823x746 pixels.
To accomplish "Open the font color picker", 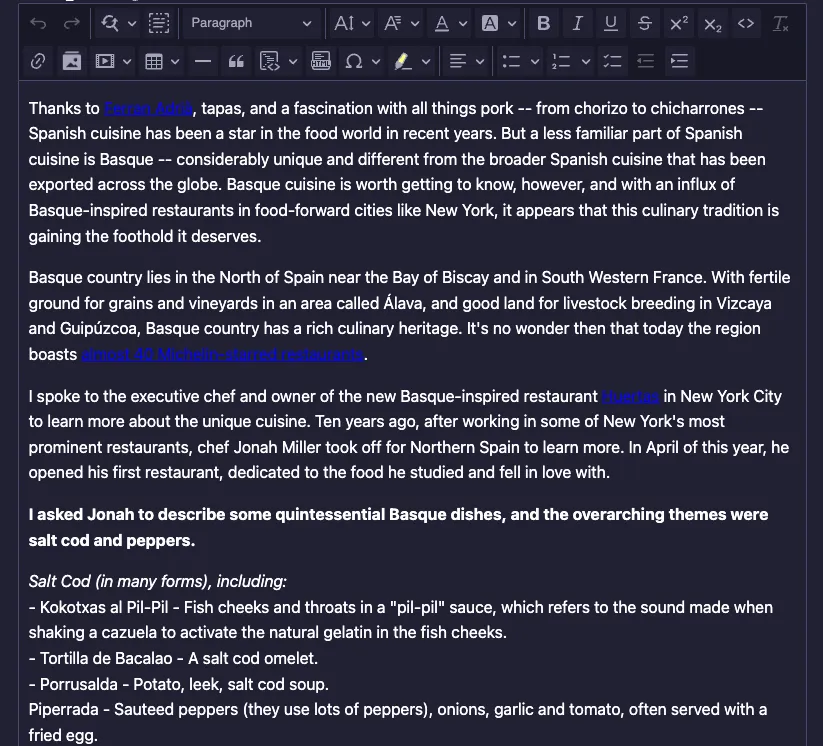I will [449, 23].
